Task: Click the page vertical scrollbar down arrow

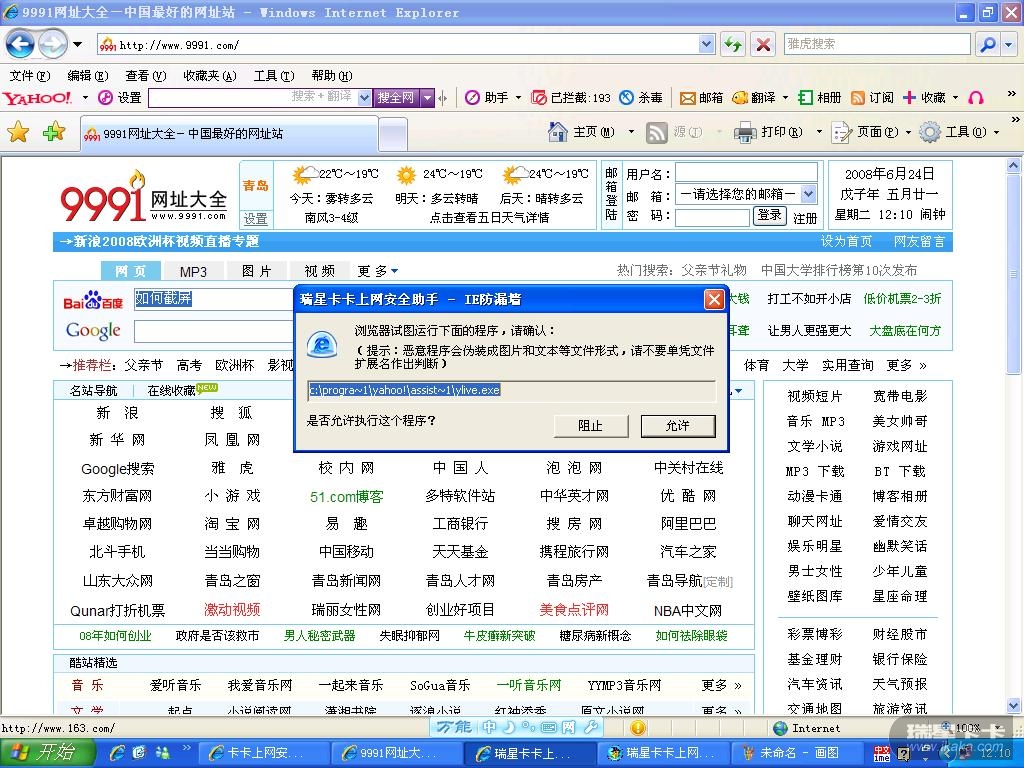Action: point(1014,705)
